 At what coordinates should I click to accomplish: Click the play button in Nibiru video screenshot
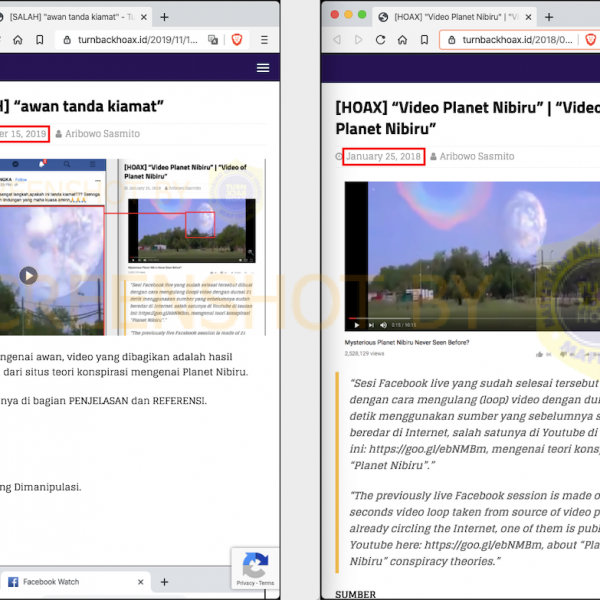[x=357, y=325]
